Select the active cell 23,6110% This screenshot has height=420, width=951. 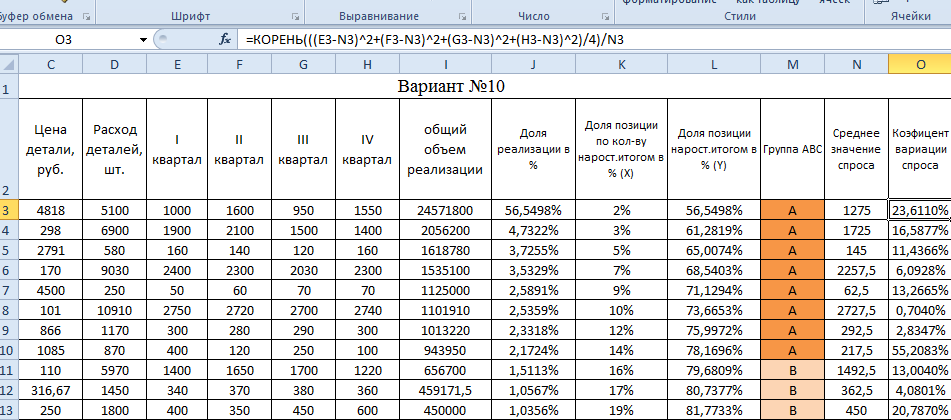tap(920, 211)
